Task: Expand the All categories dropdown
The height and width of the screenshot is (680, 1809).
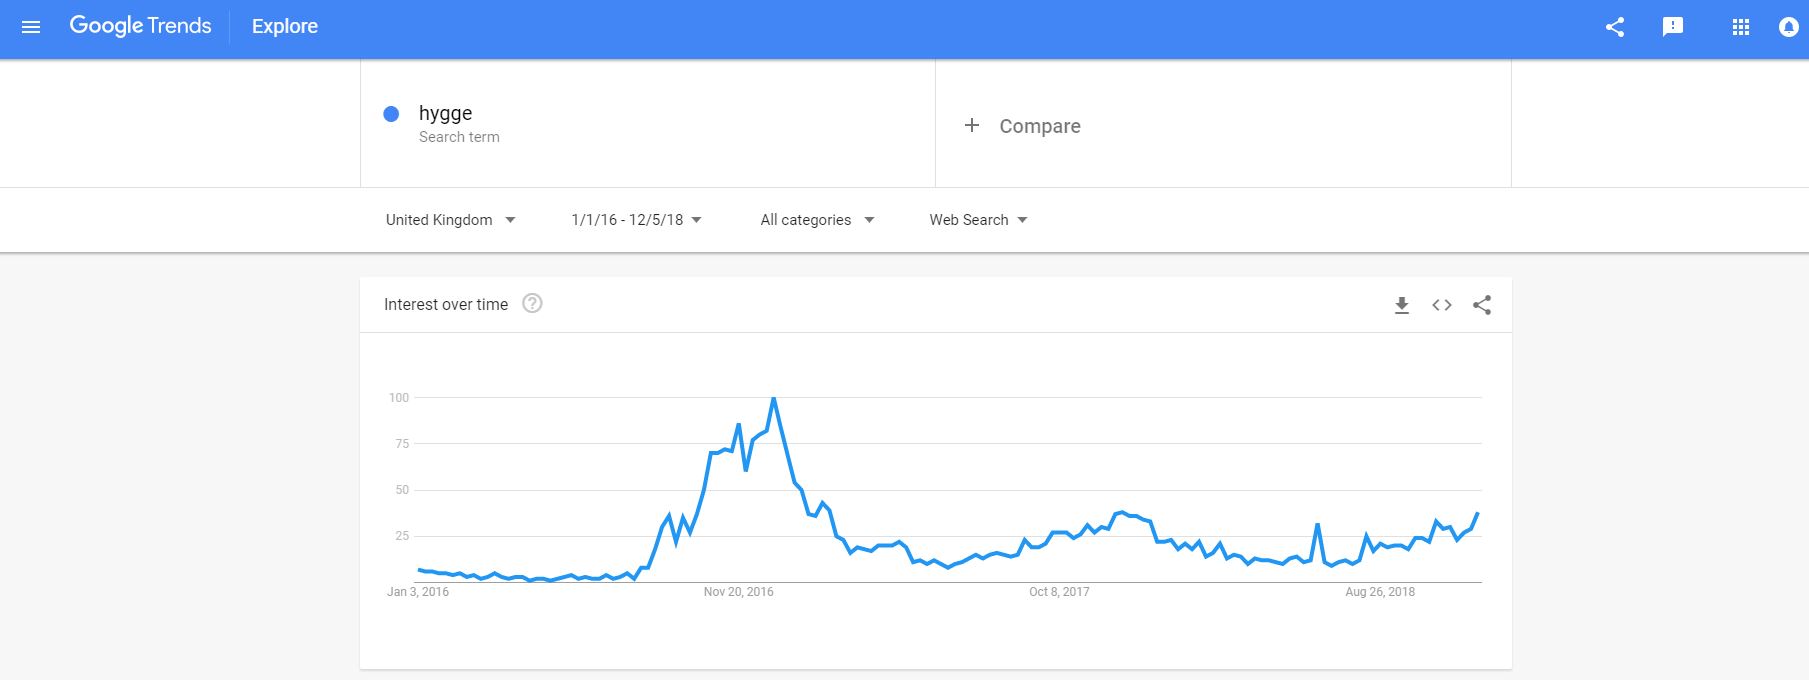Action: (x=818, y=220)
